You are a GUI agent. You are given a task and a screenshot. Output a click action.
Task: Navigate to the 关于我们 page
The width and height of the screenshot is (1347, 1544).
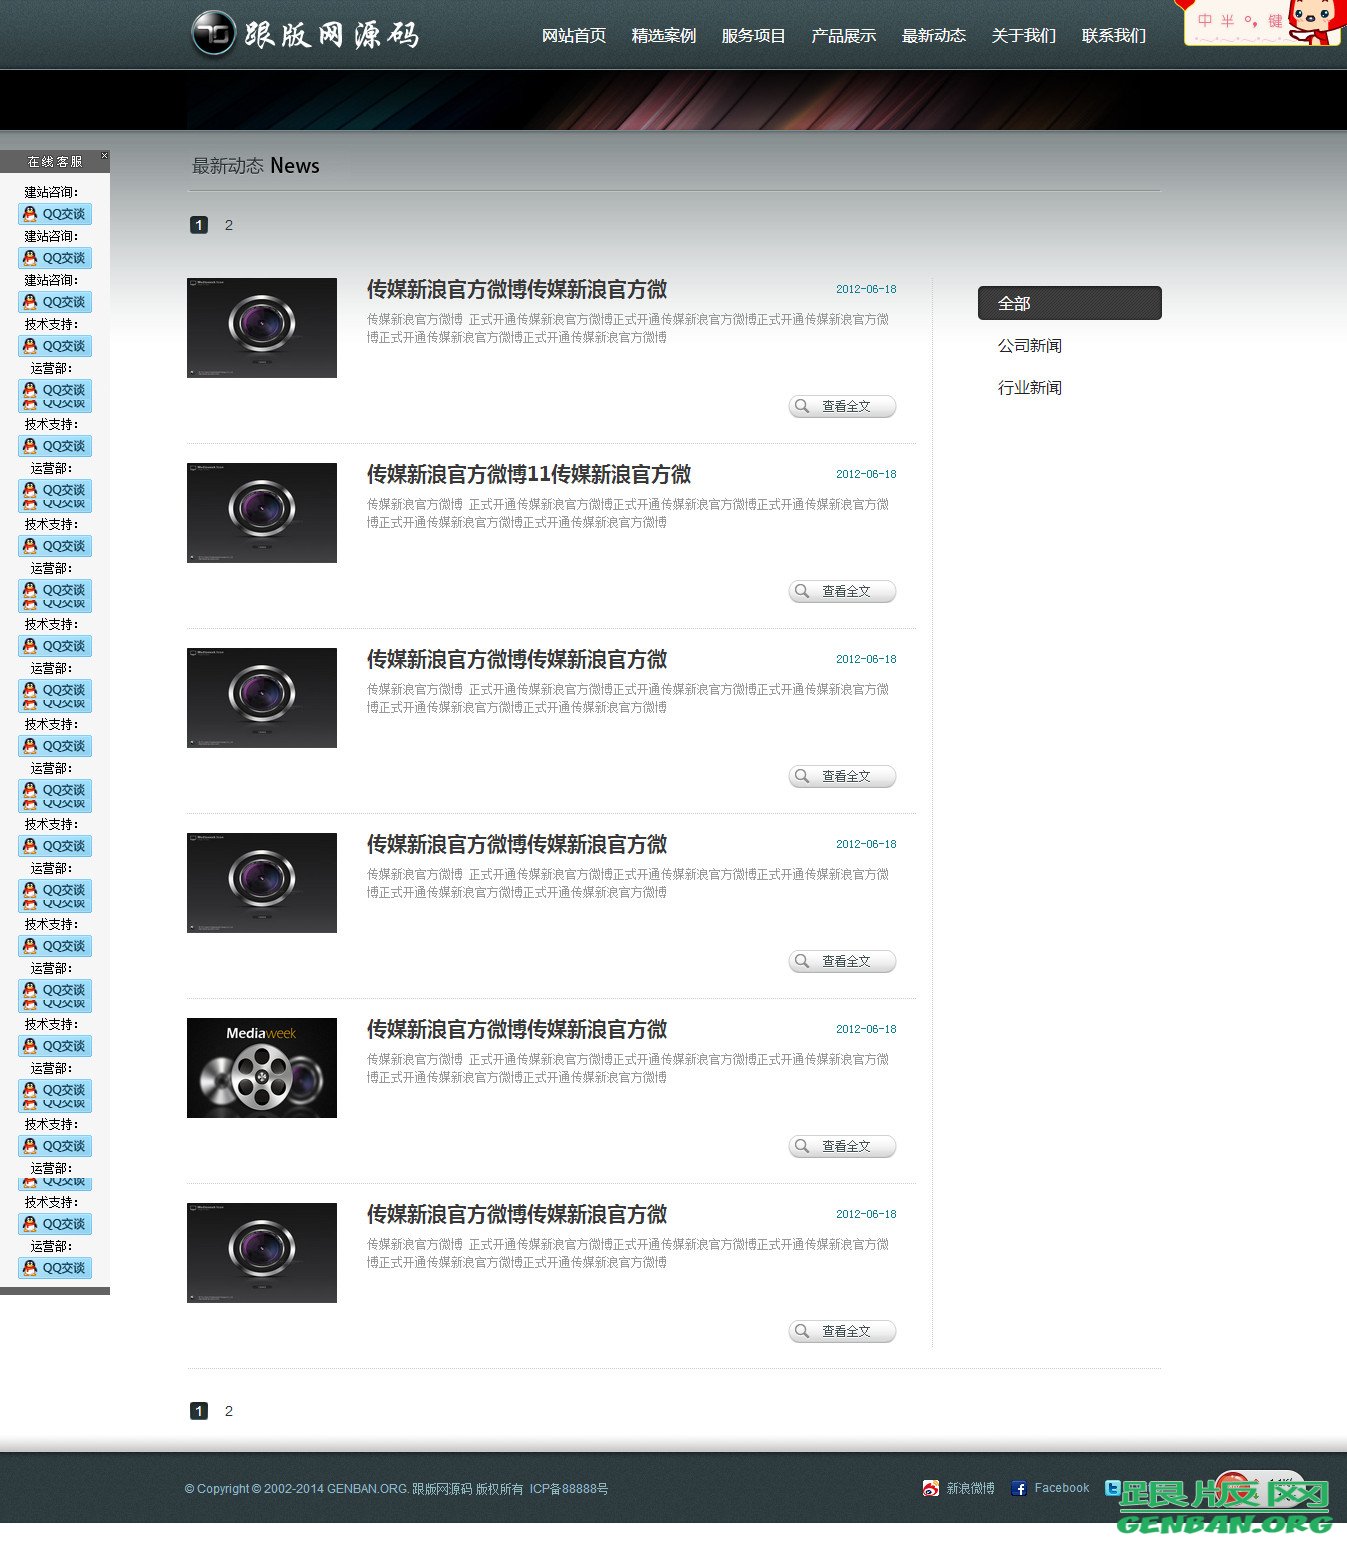pyautogui.click(x=1024, y=36)
